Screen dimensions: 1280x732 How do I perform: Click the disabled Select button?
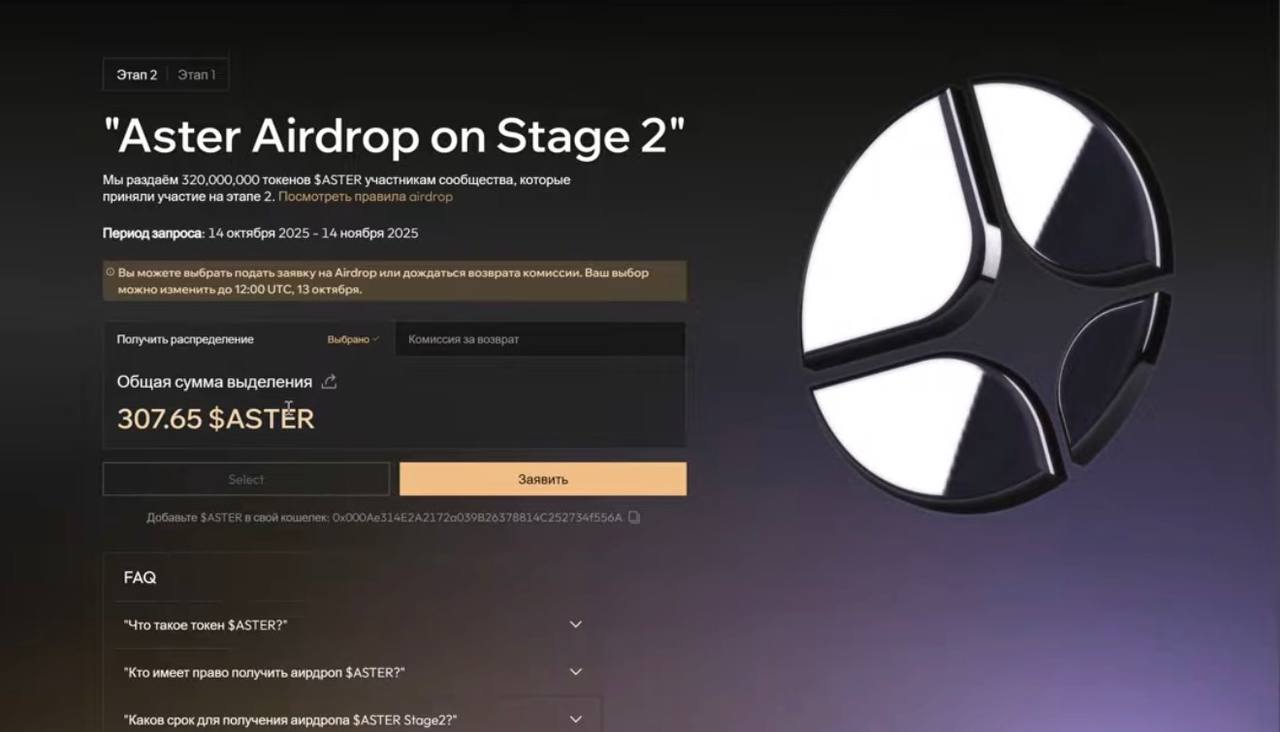246,479
